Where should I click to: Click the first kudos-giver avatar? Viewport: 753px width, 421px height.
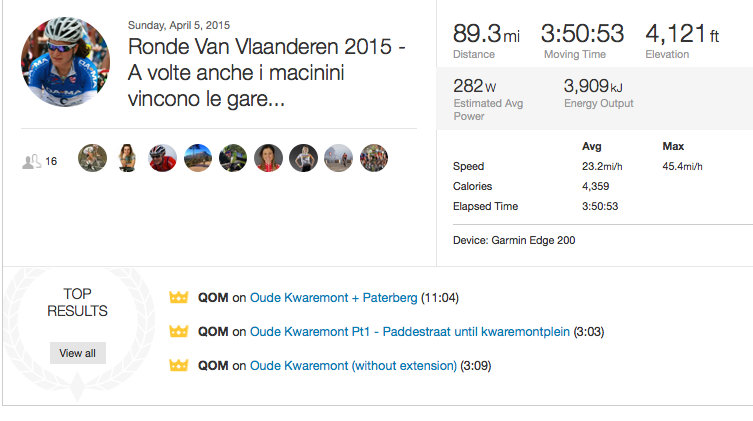tap(92, 158)
